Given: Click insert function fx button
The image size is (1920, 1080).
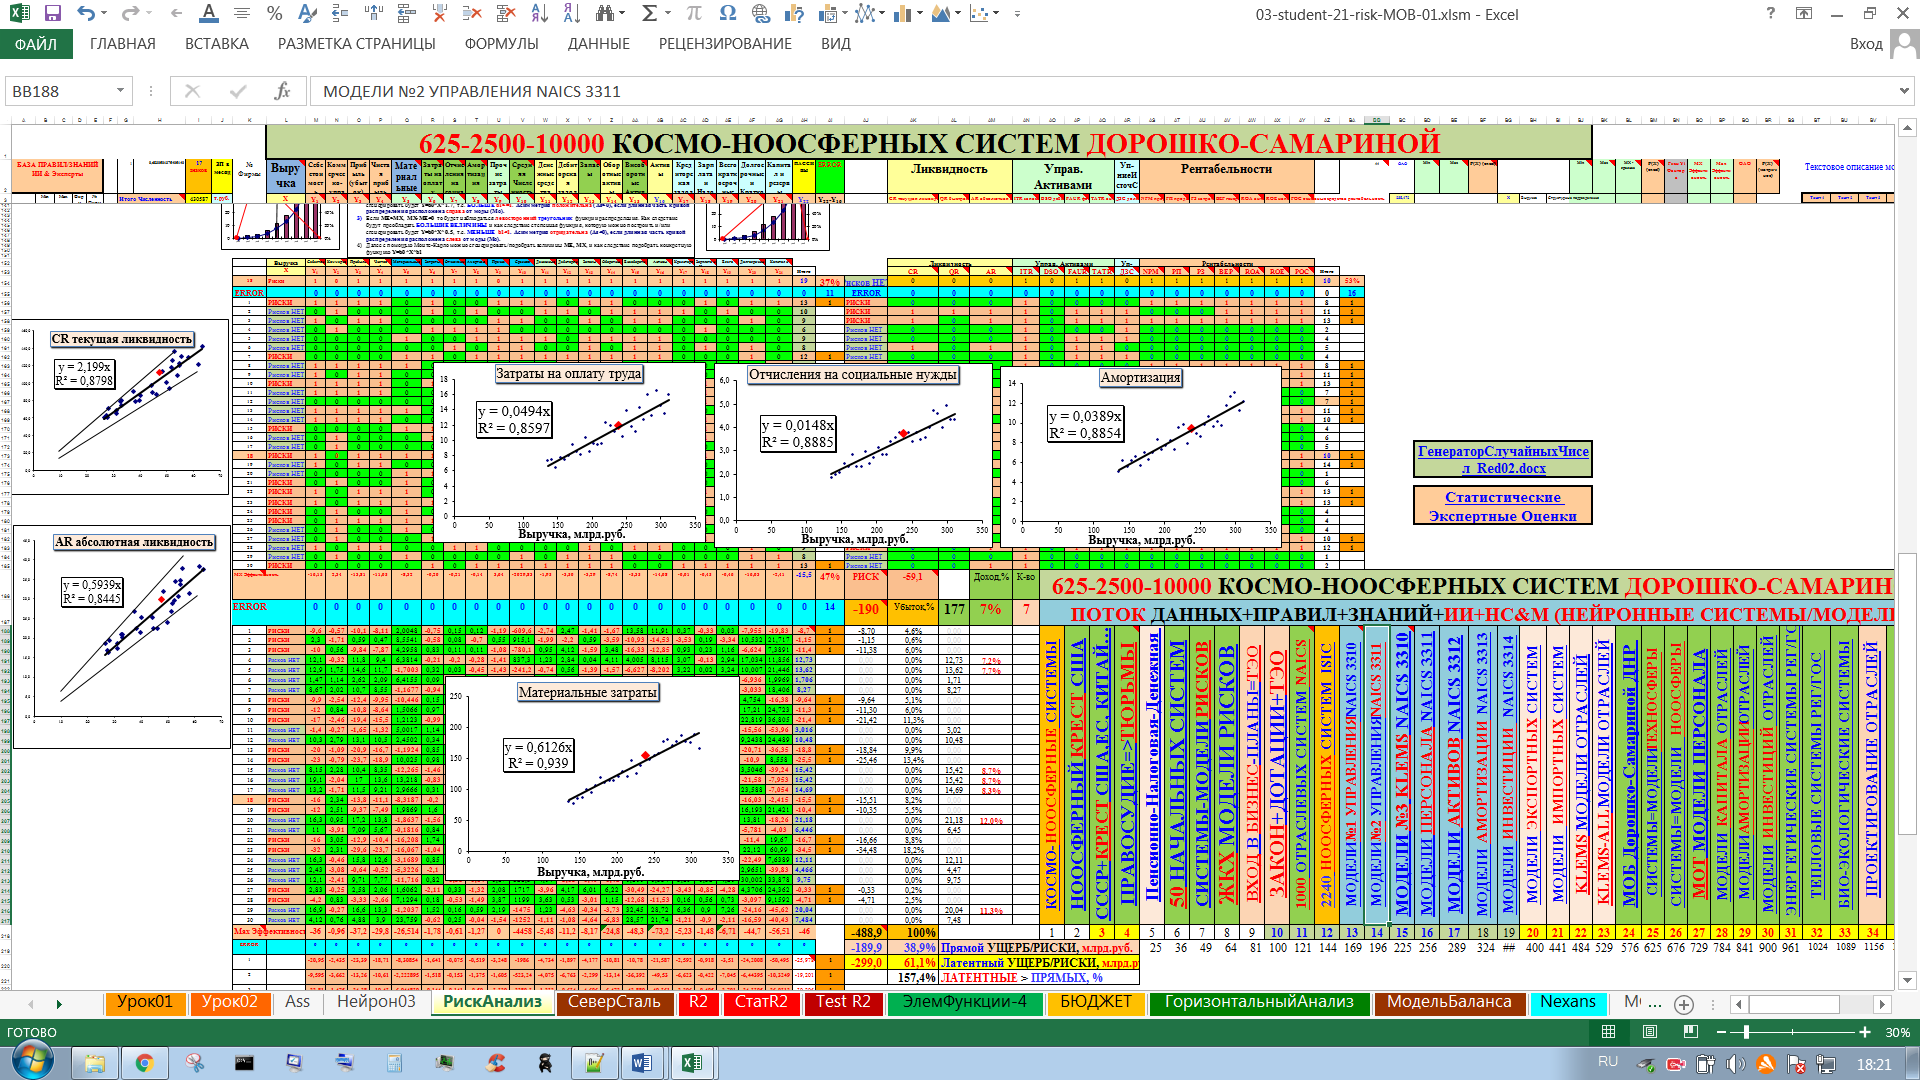Looking at the screenshot, I should coord(283,91).
